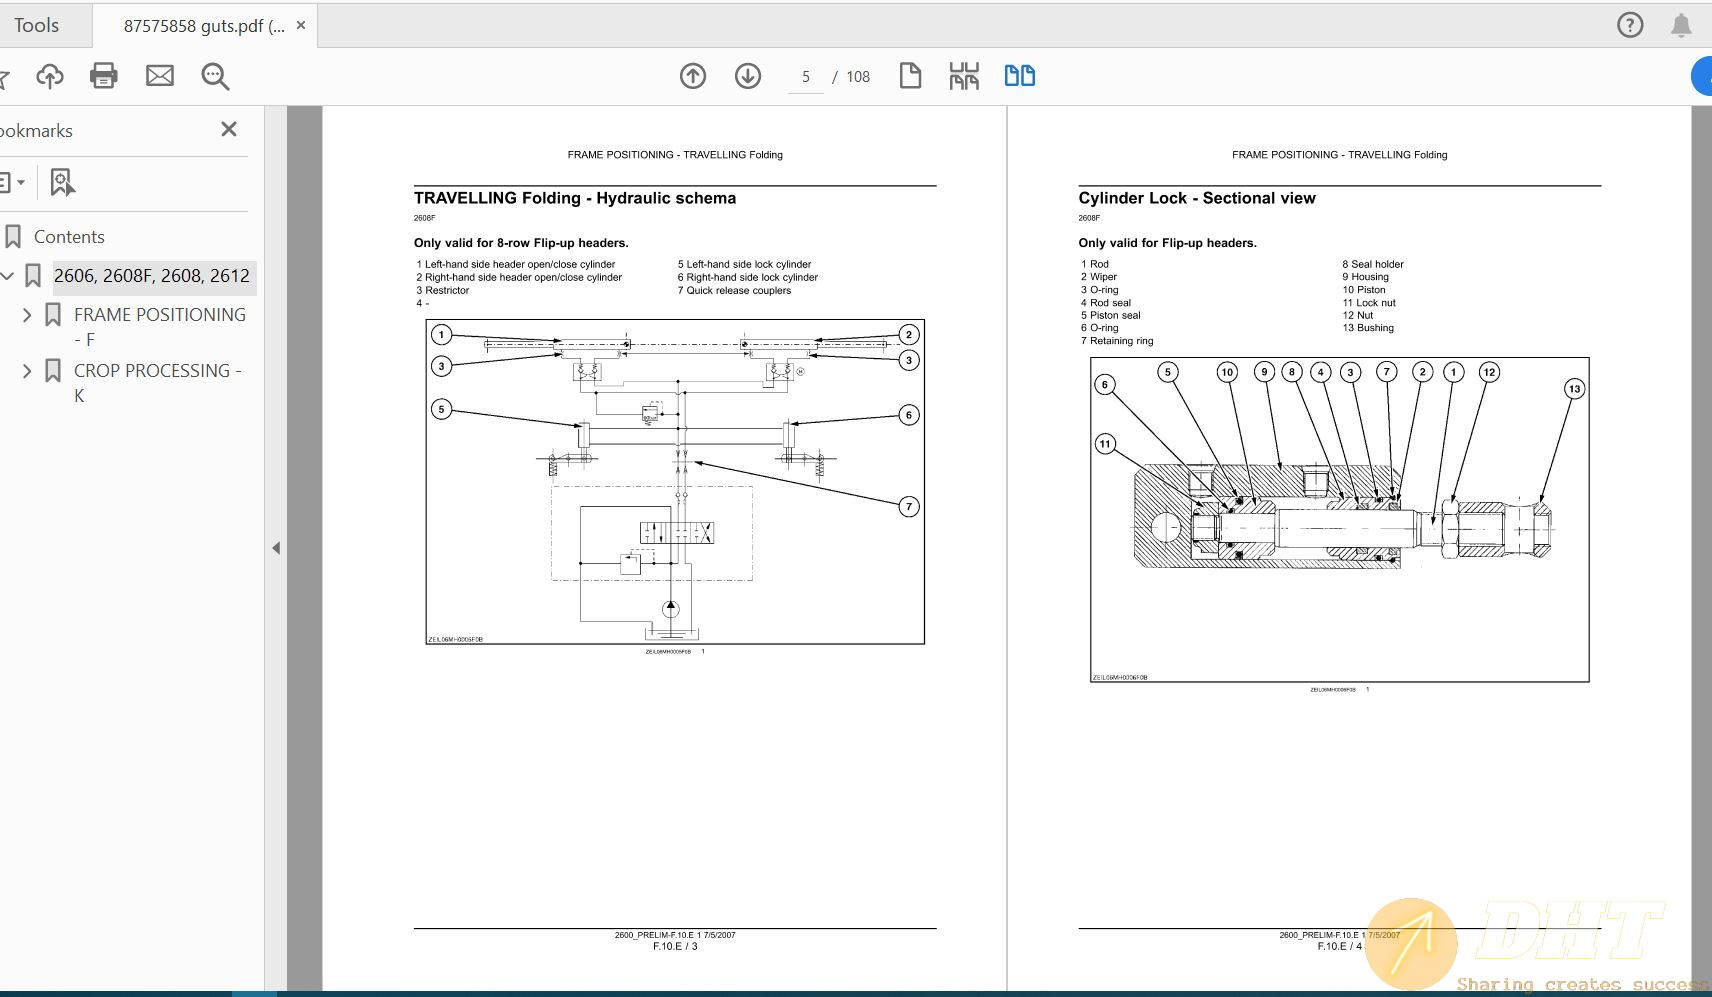The height and width of the screenshot is (997, 1712).
Task: Click the page number input field
Action: point(806,77)
